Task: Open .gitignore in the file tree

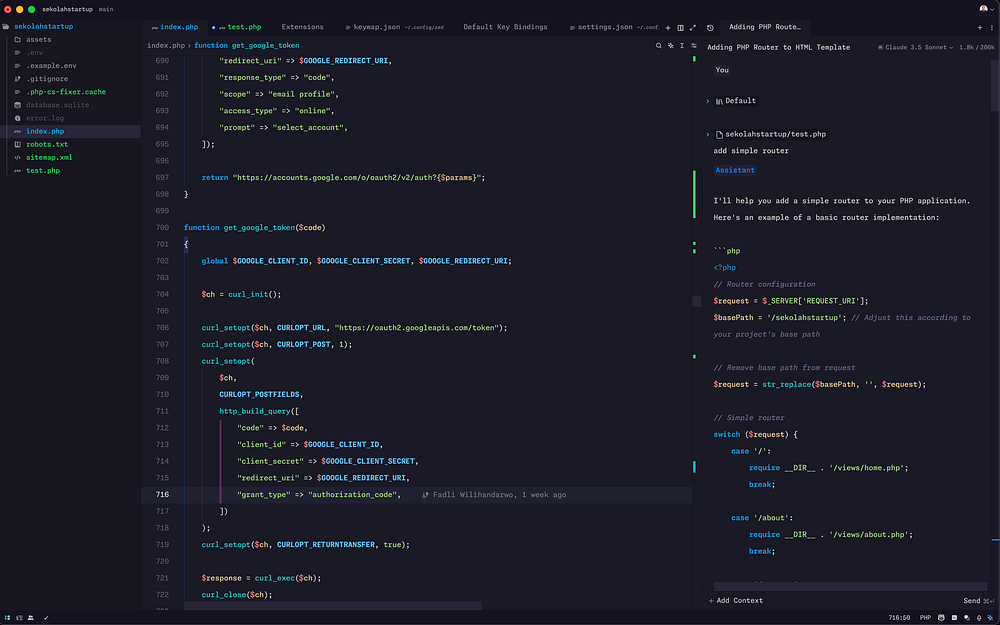Action: click(70, 79)
